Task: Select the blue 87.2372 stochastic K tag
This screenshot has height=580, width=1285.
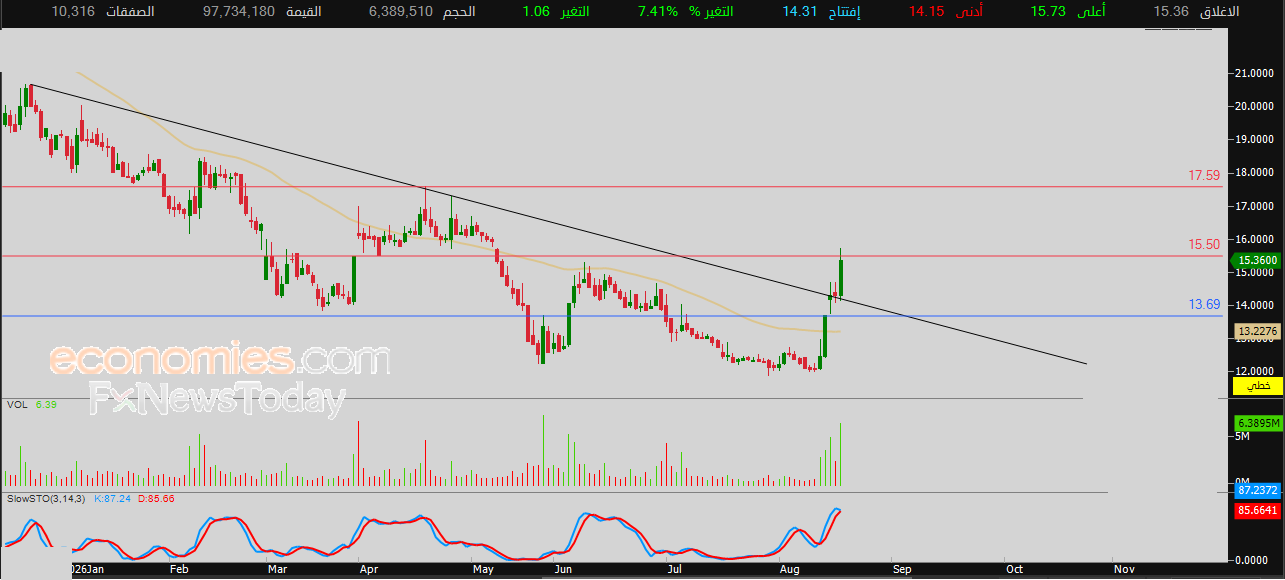Action: (1257, 491)
